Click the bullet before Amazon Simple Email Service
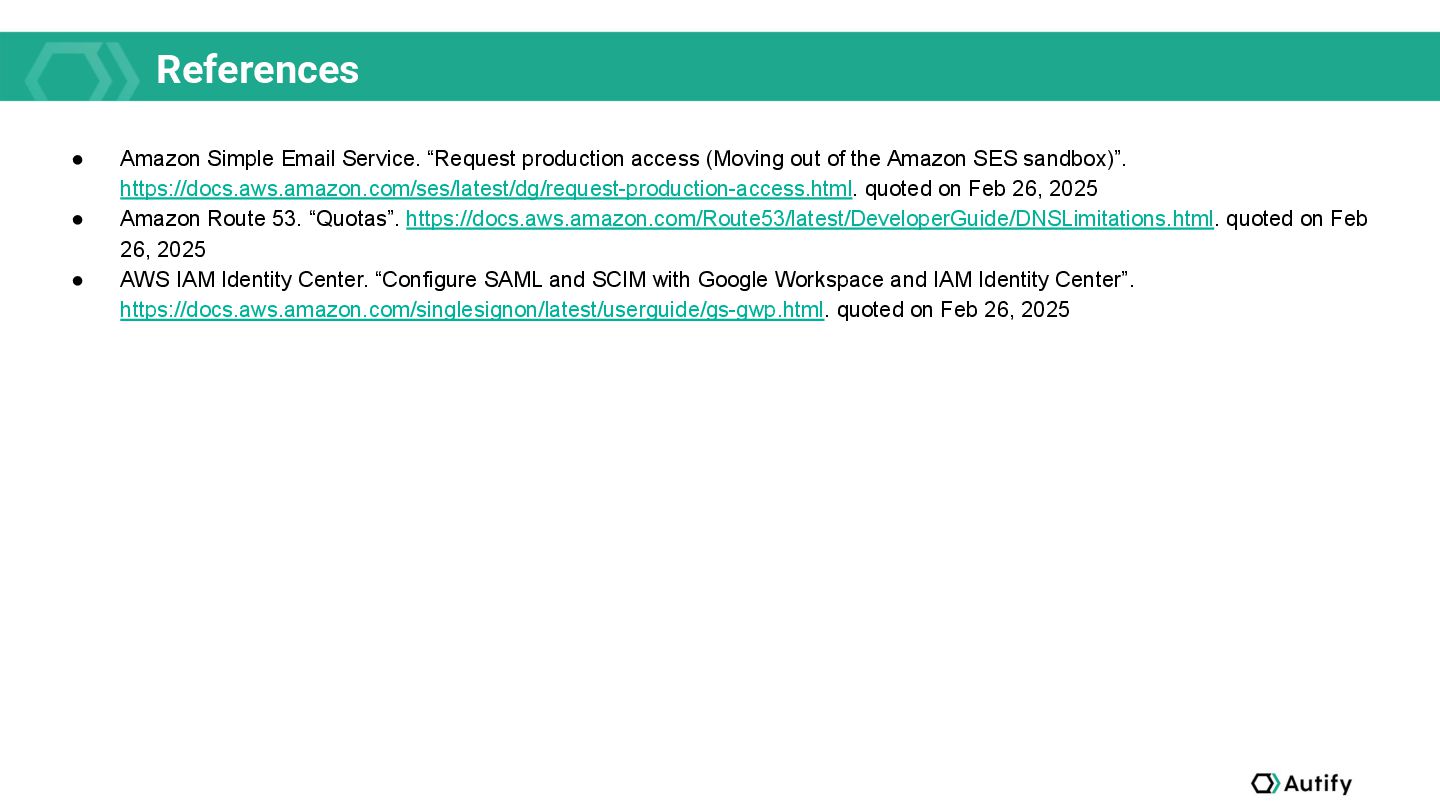The width and height of the screenshot is (1440, 810). pos(77,159)
